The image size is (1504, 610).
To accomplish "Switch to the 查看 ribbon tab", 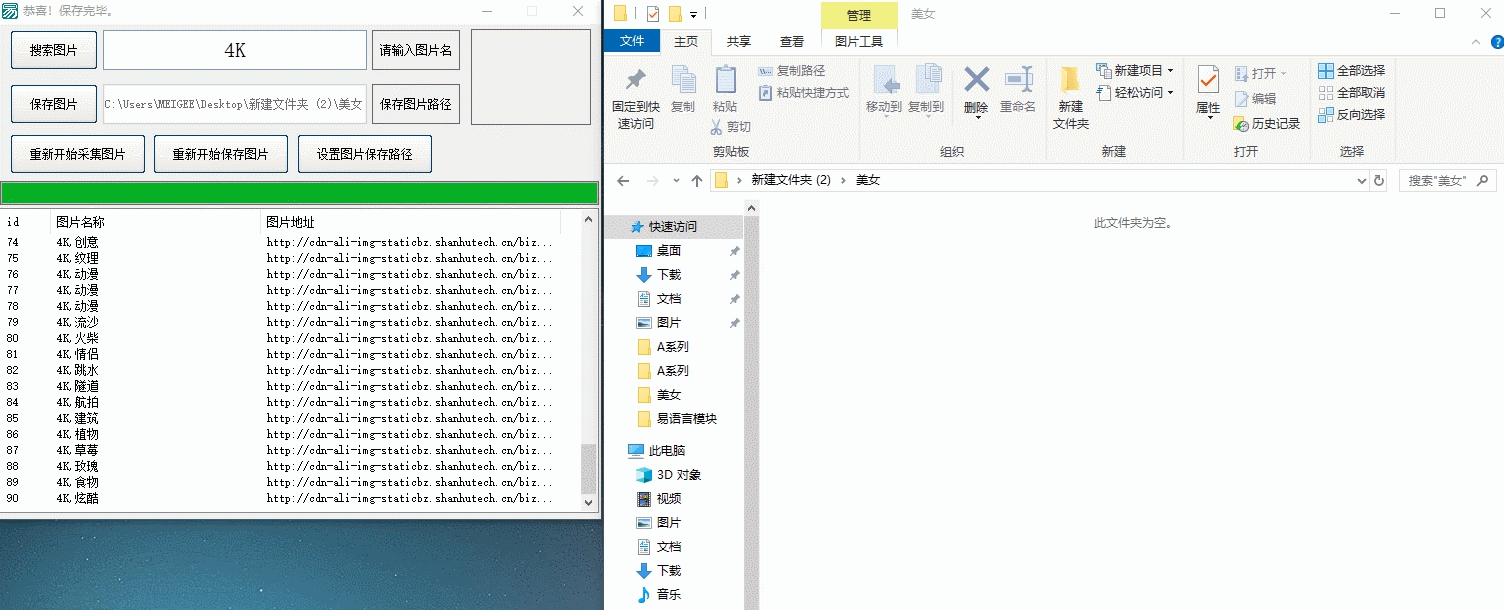I will click(791, 41).
